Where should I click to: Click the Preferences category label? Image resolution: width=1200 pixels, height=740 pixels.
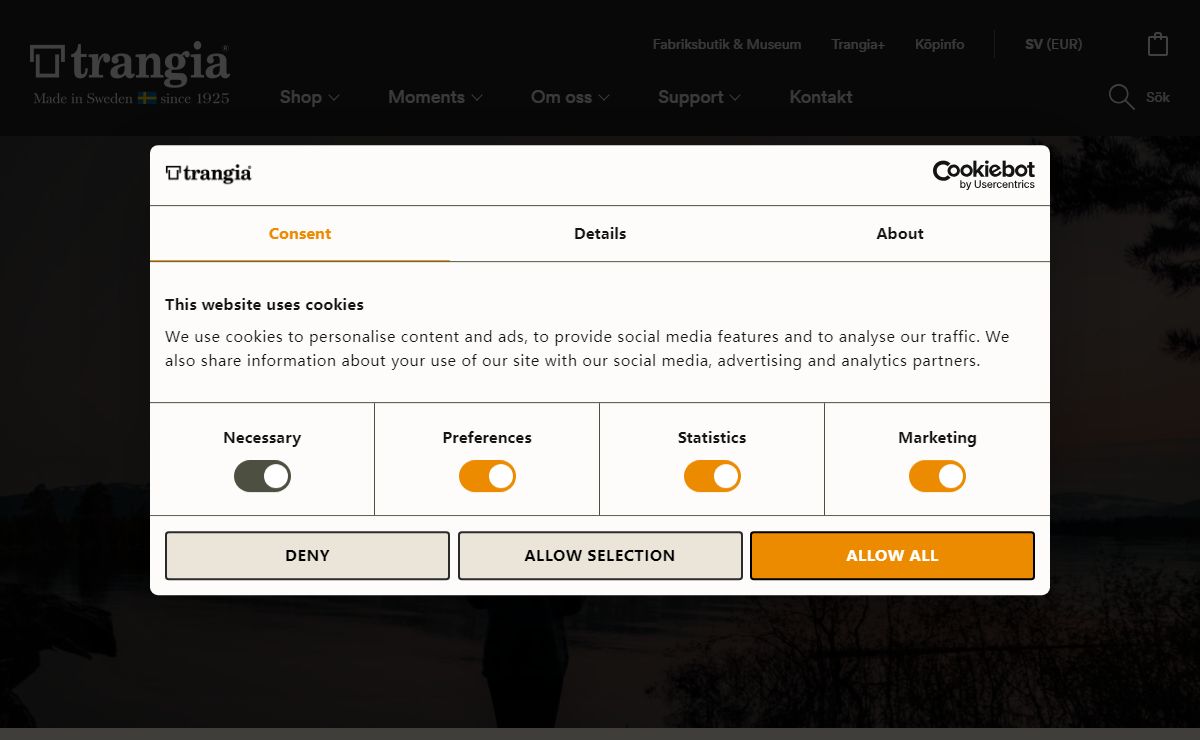[487, 438]
